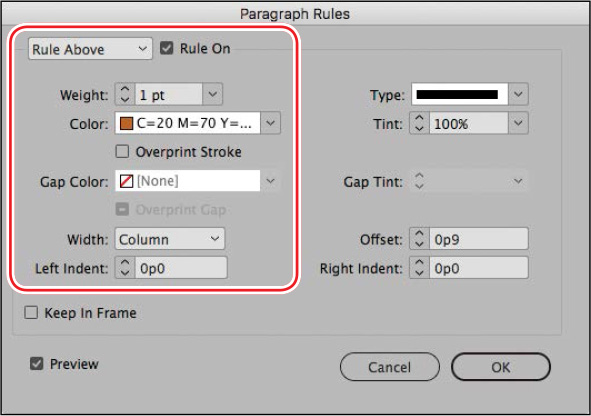Image resolution: width=591 pixels, height=416 pixels.
Task: Enable the Overprint Stroke checkbox
Action: (122, 151)
